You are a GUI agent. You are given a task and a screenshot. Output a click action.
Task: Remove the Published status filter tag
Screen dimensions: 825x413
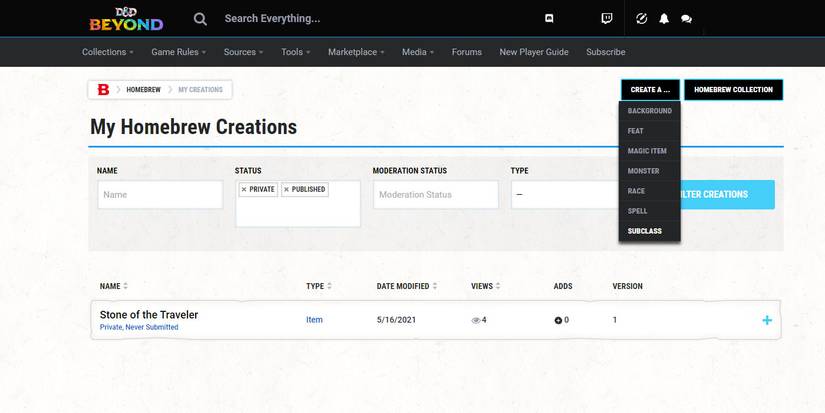286,189
